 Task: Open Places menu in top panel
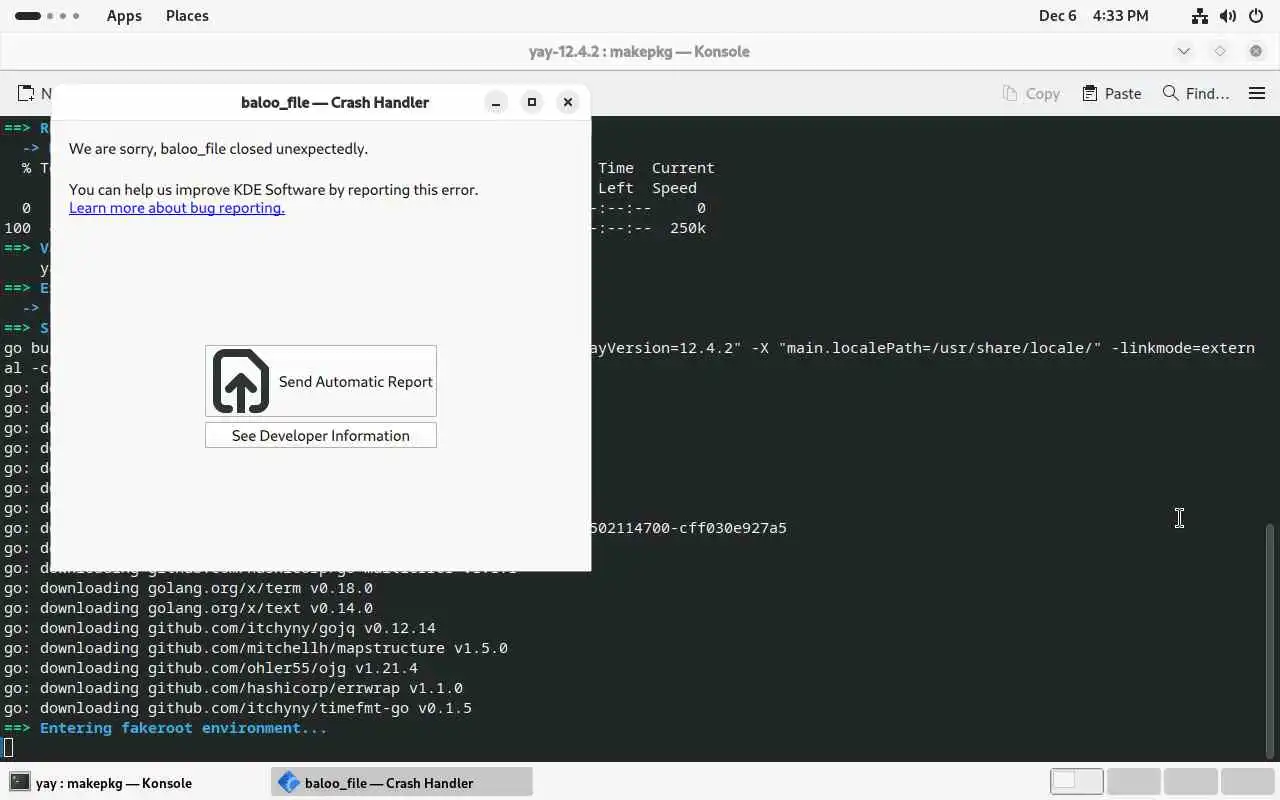tap(187, 16)
